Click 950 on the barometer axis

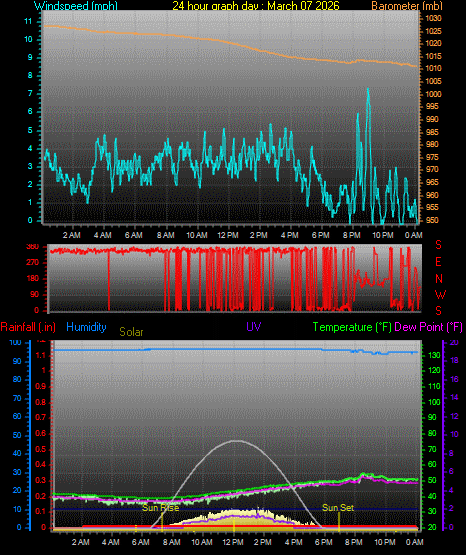(x=432, y=220)
